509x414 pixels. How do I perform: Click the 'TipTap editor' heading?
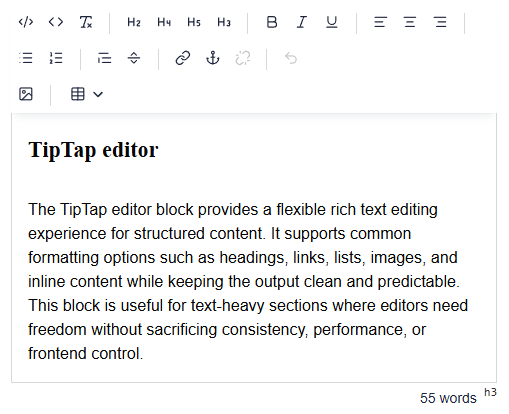[93, 150]
